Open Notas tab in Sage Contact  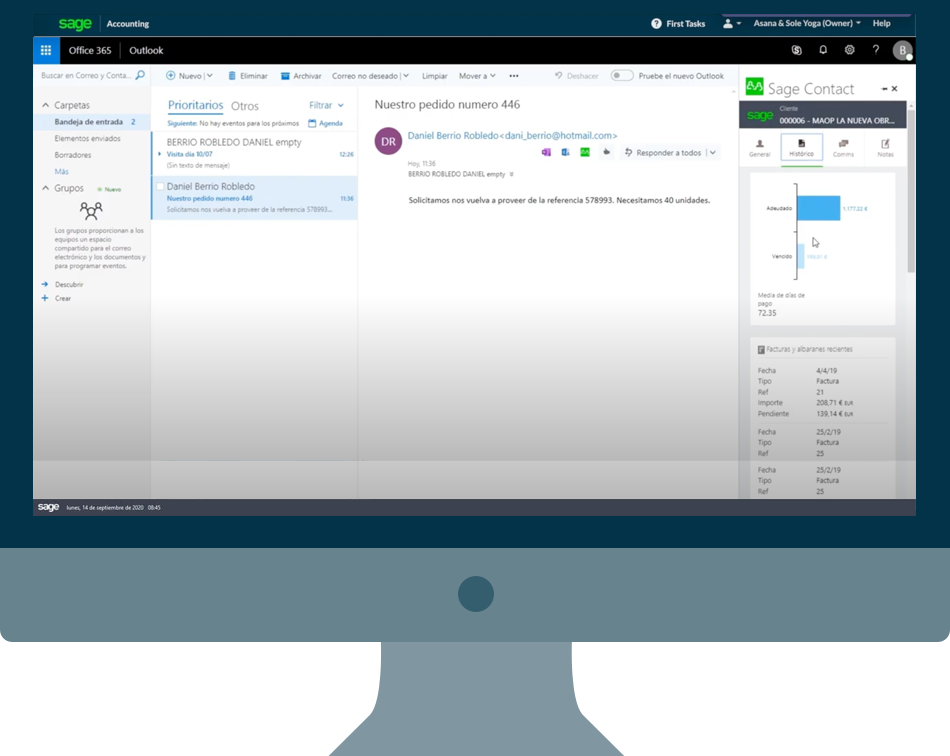(885, 148)
